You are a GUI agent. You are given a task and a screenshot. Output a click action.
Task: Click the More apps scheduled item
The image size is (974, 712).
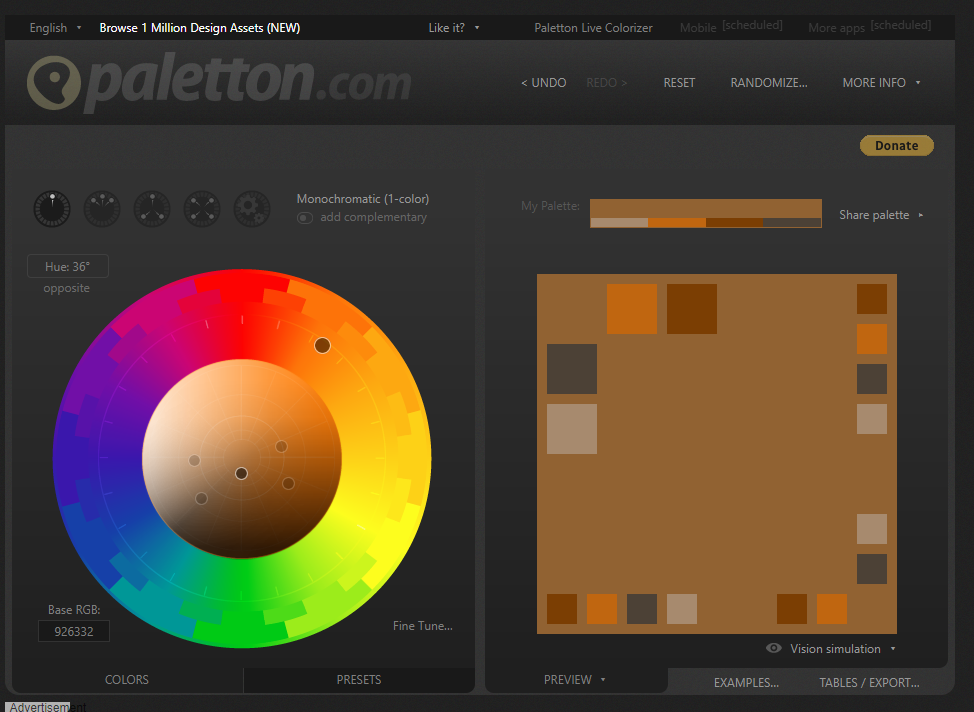click(870, 27)
